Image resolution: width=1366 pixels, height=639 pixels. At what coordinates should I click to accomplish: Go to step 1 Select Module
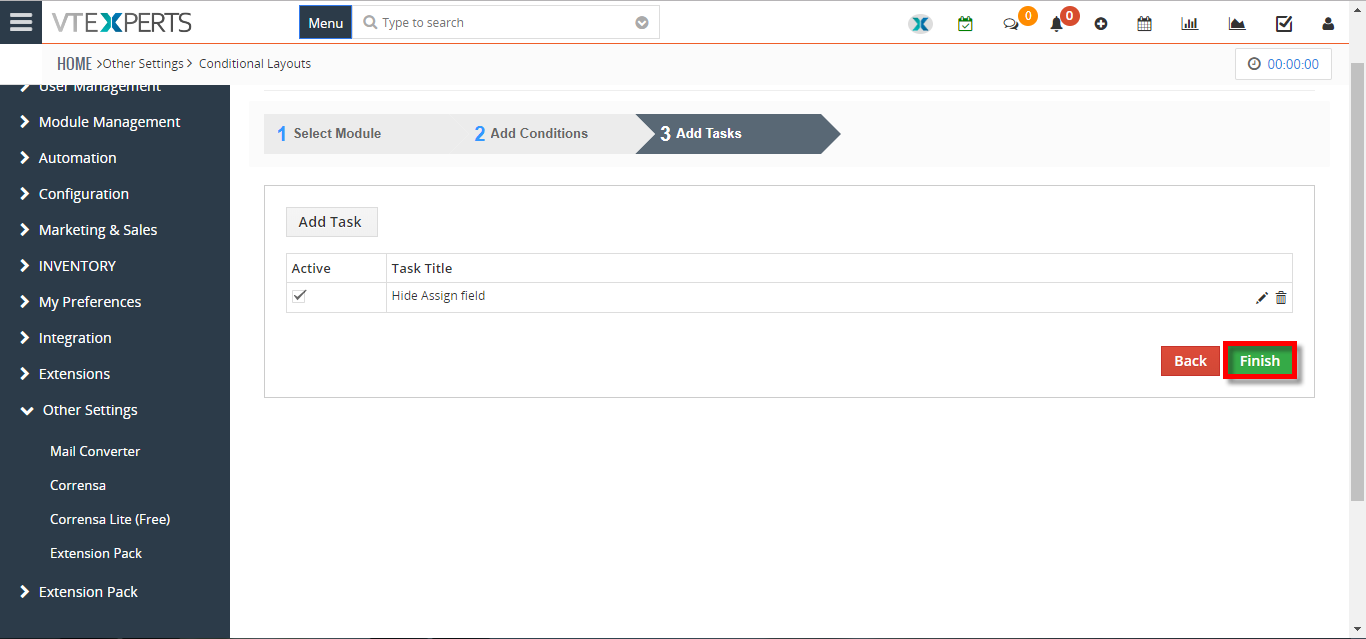pyautogui.click(x=329, y=133)
